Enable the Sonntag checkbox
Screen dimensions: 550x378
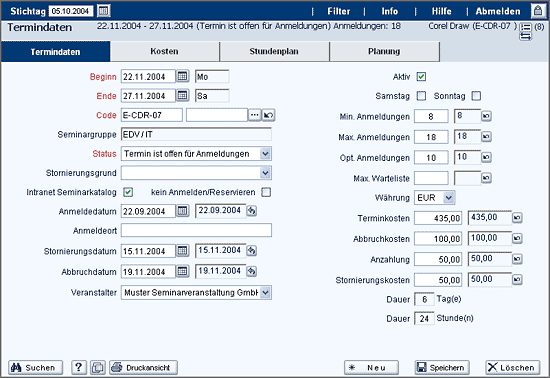point(476,96)
